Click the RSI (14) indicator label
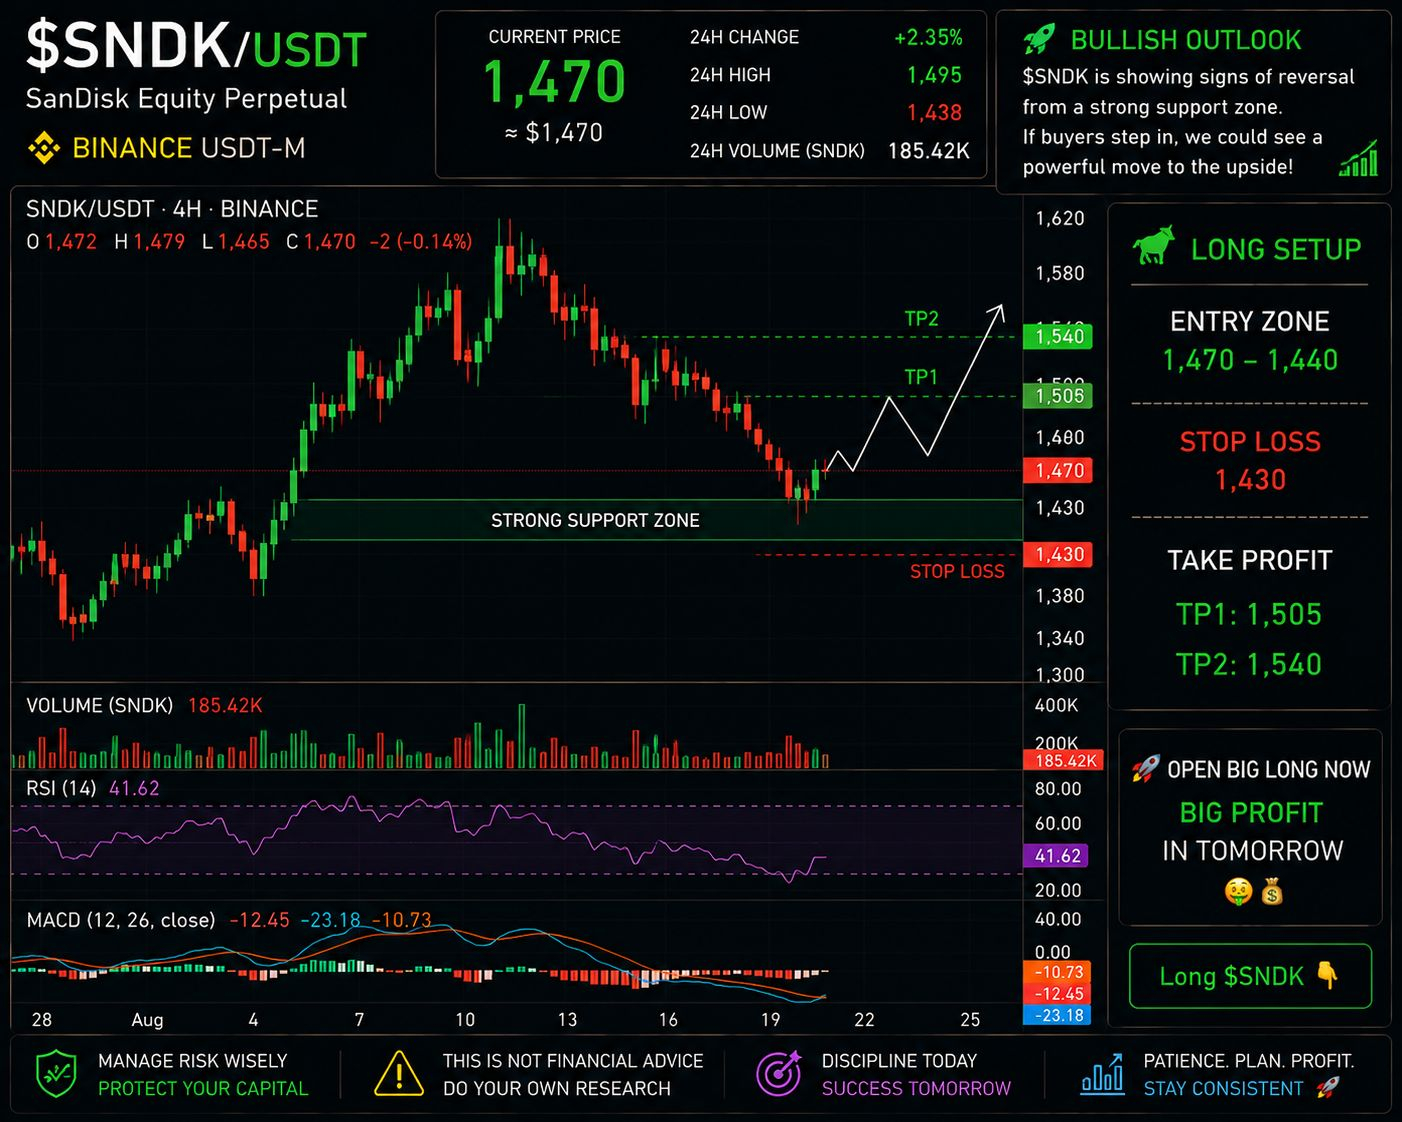 (x=61, y=788)
